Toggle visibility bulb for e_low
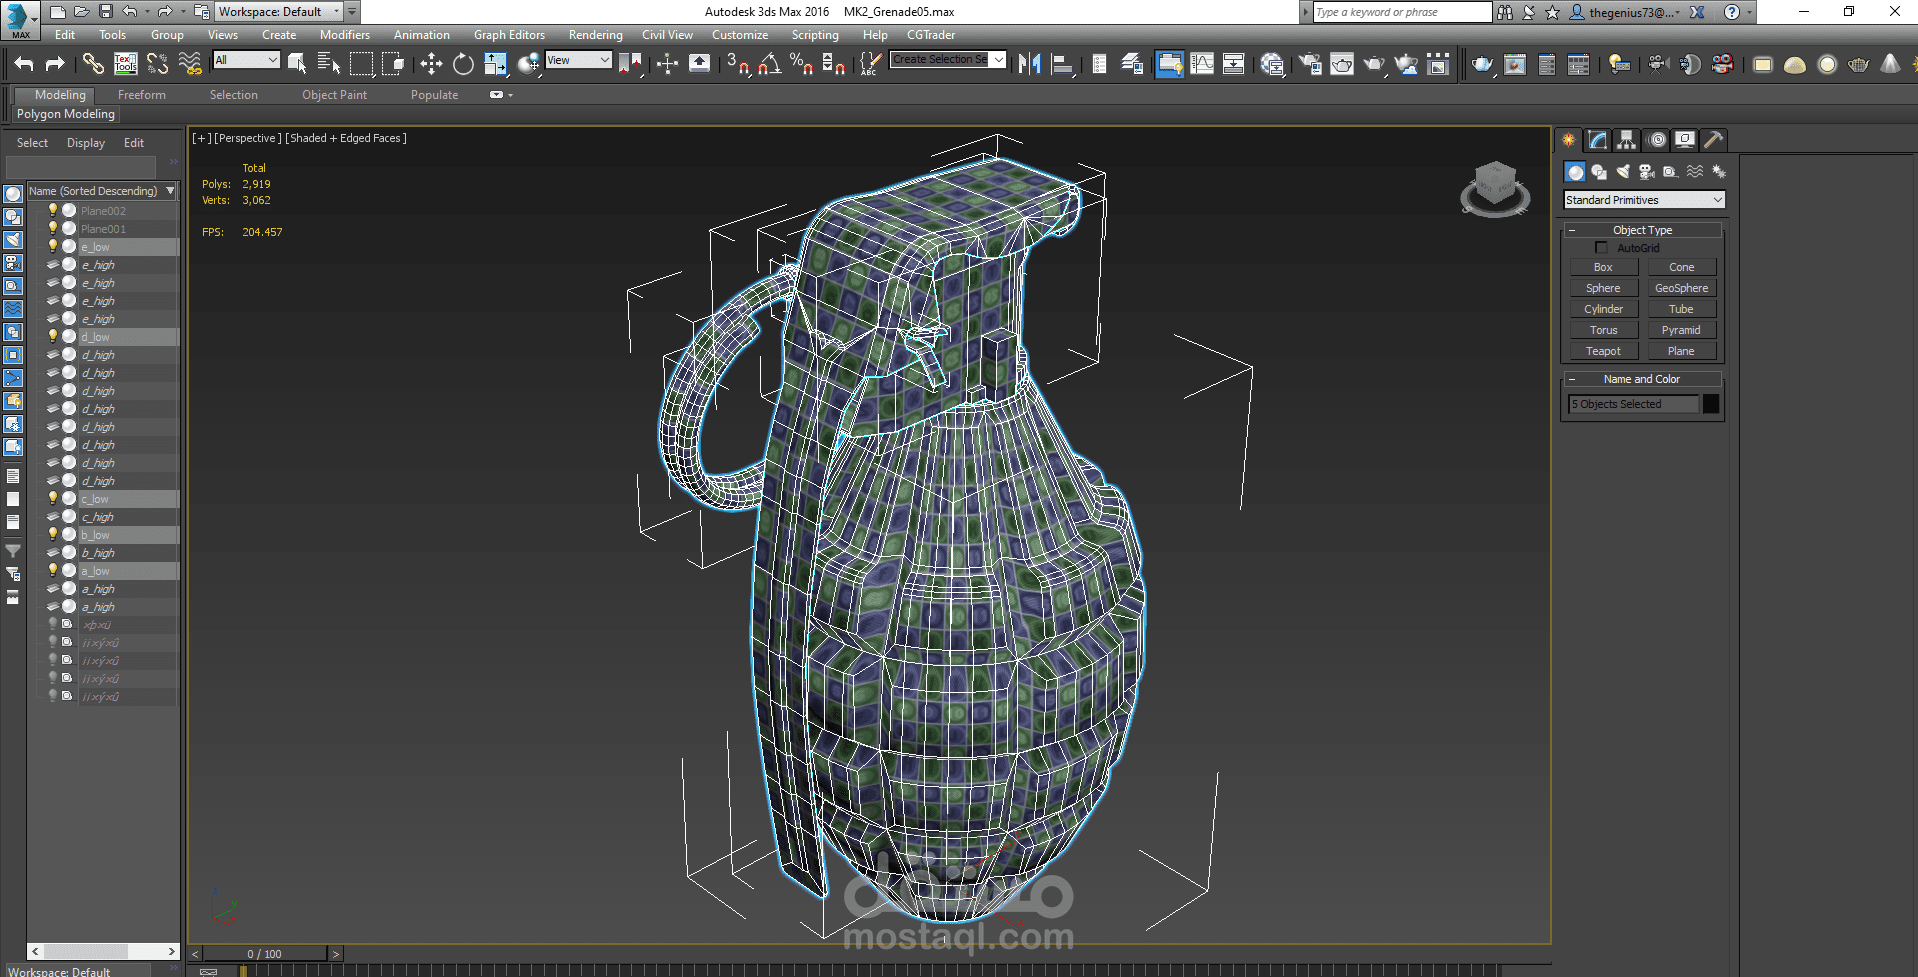 [x=53, y=246]
